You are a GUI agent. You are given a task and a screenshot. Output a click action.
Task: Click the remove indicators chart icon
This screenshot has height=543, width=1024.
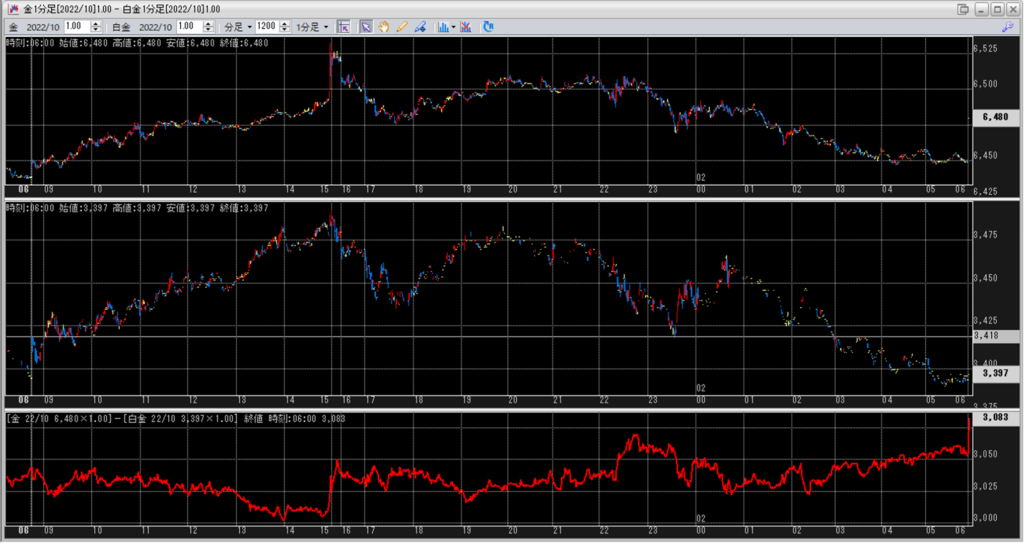tap(466, 26)
